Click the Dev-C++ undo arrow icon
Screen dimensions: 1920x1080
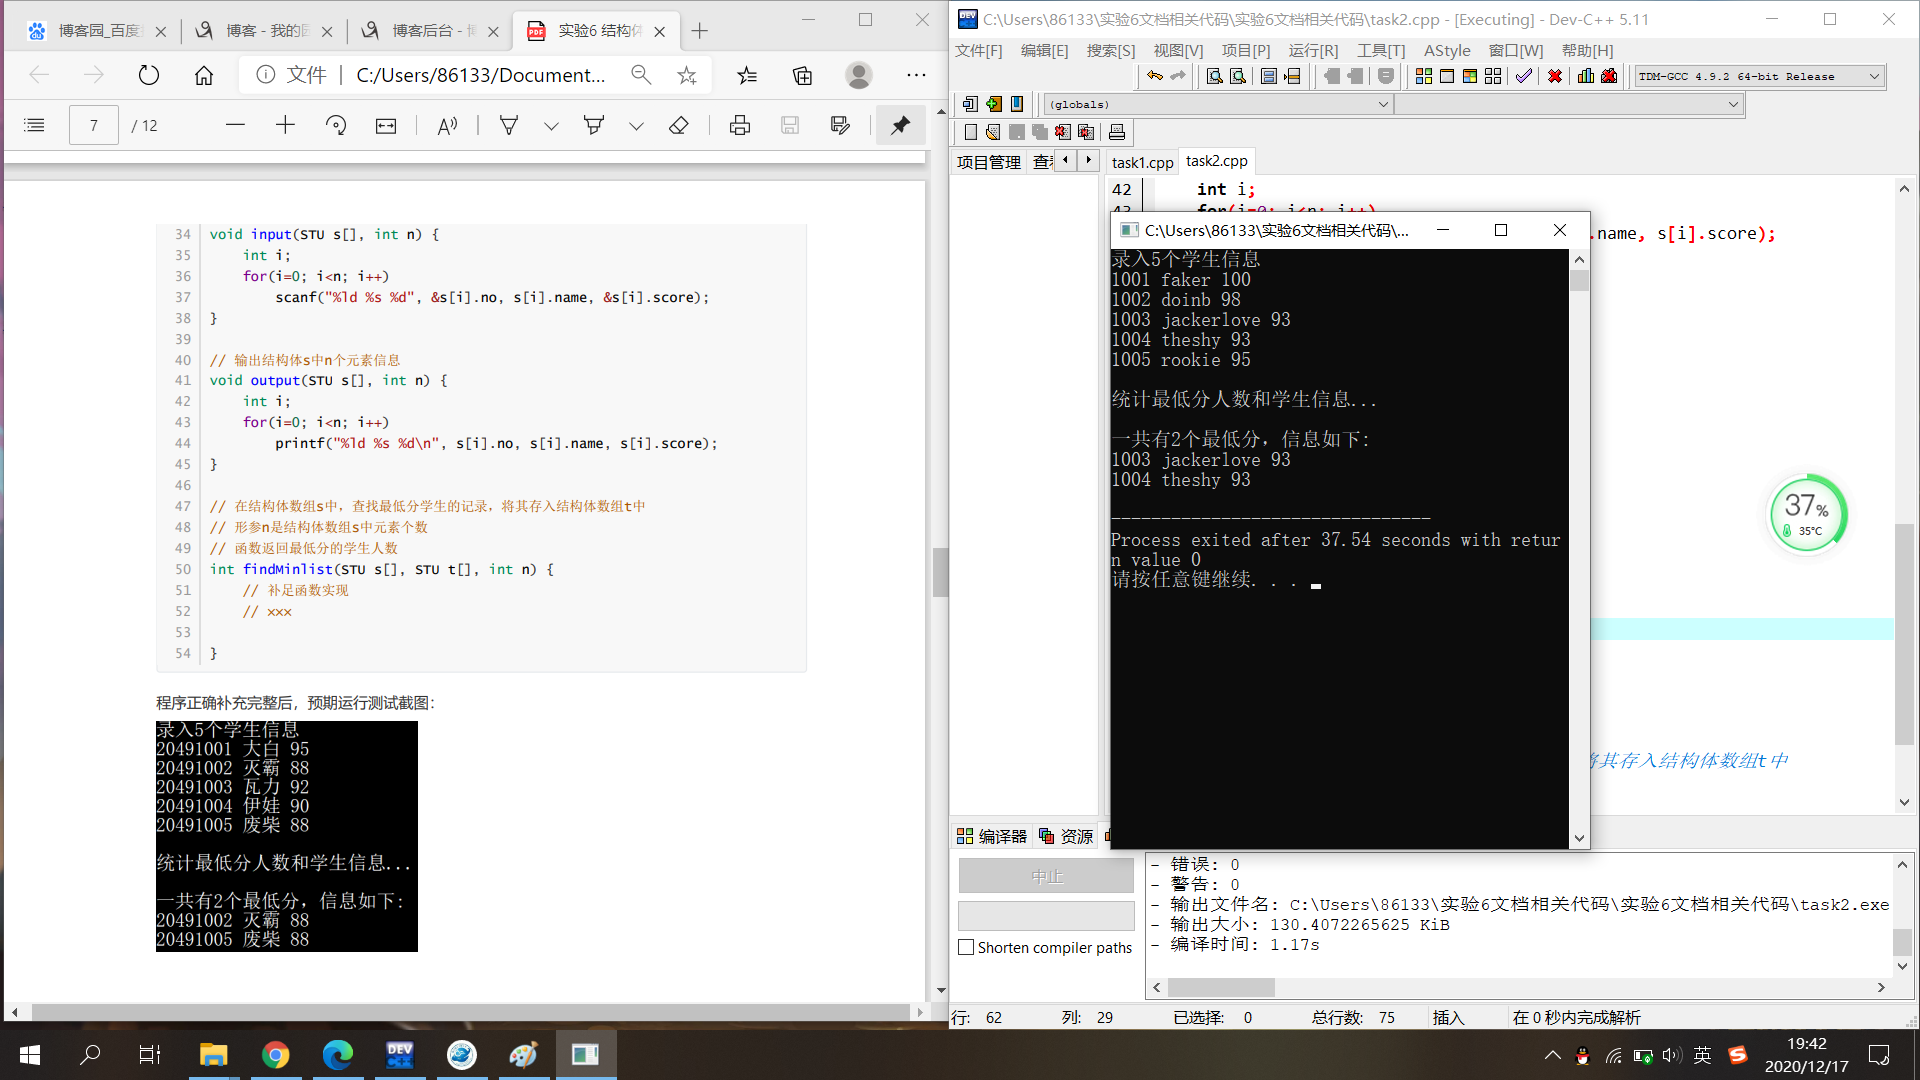pyautogui.click(x=1155, y=76)
